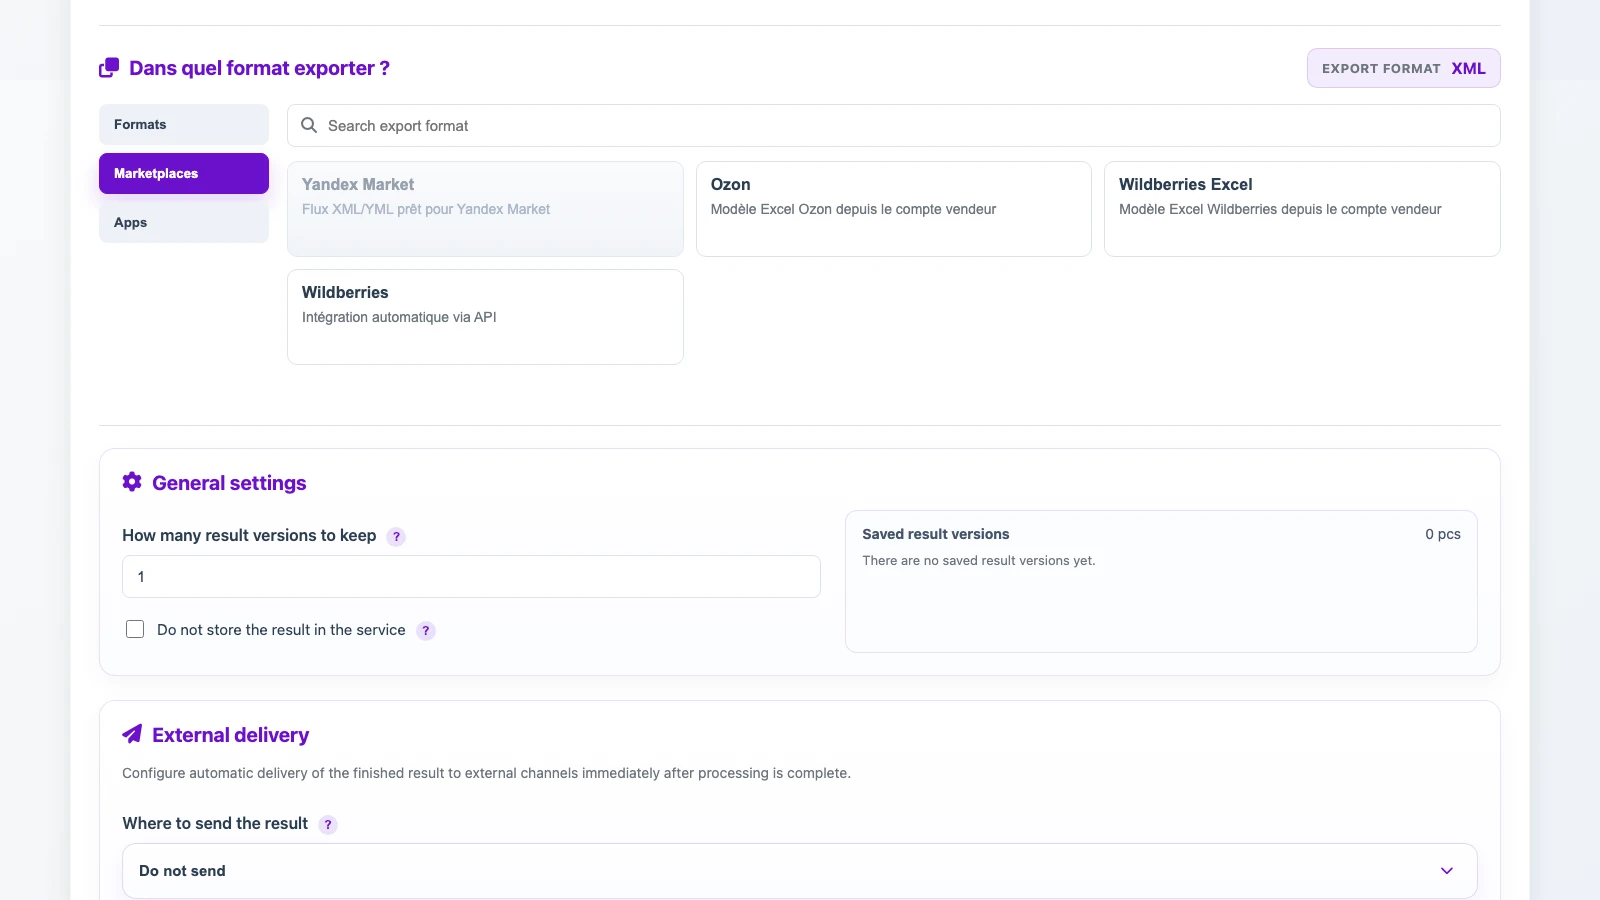Screen dimensions: 1600x900
Task: Click the export format copy icon
Action: [109, 68]
